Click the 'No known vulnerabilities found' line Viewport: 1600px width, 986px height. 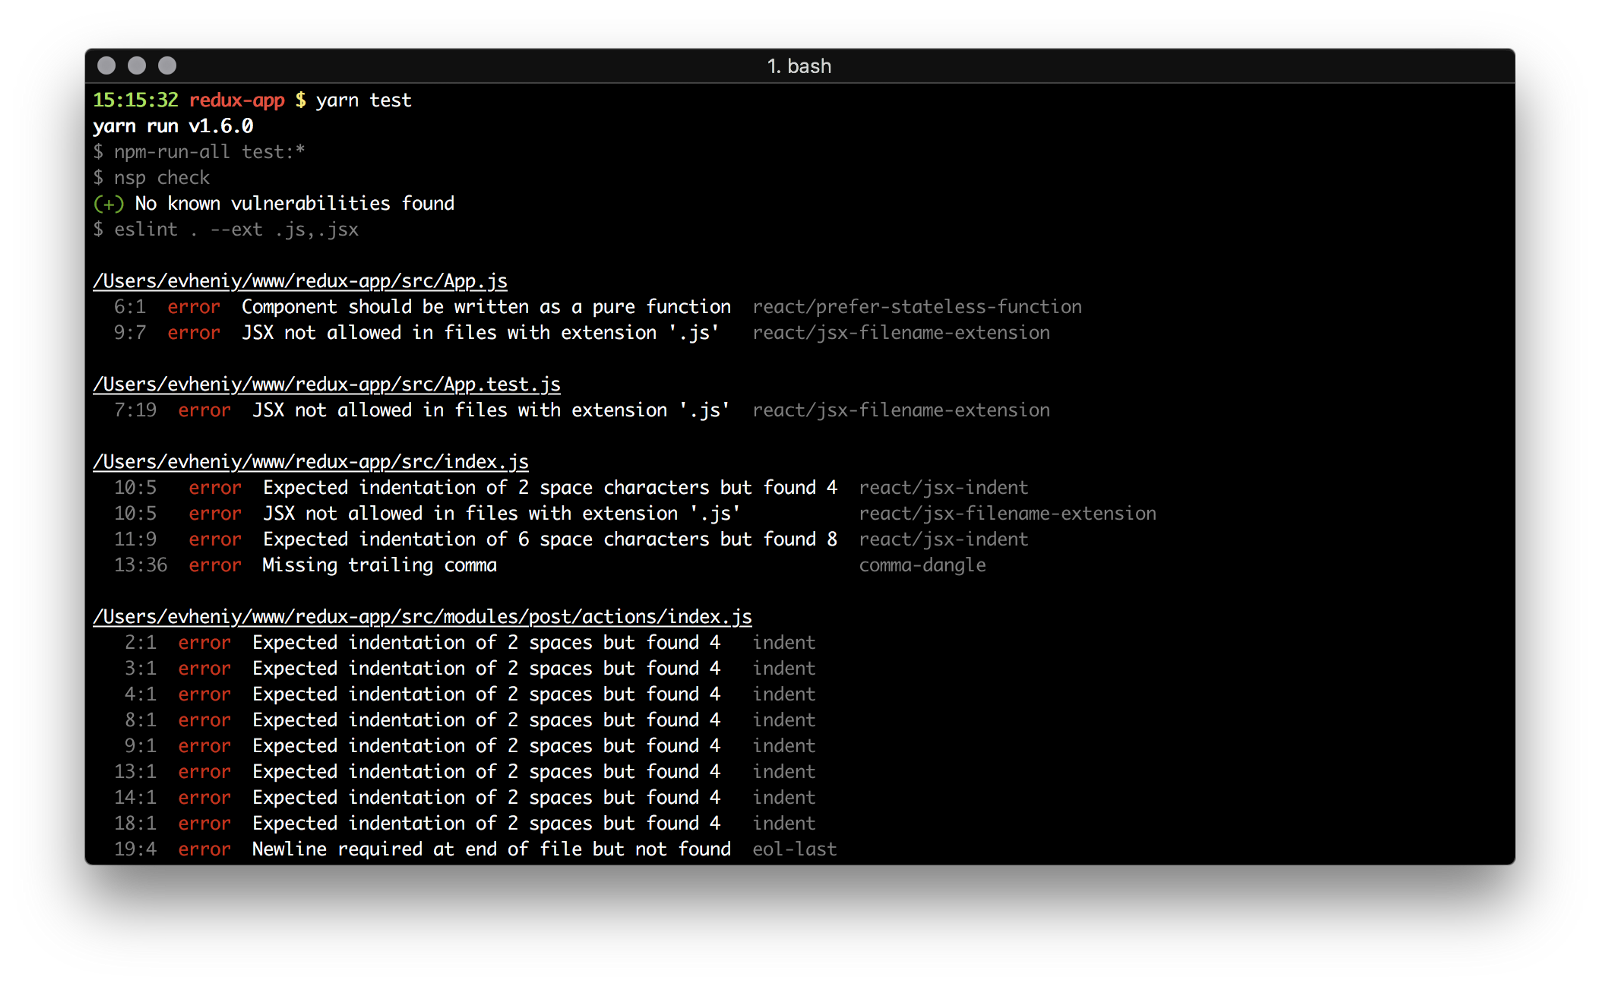pos(294,204)
